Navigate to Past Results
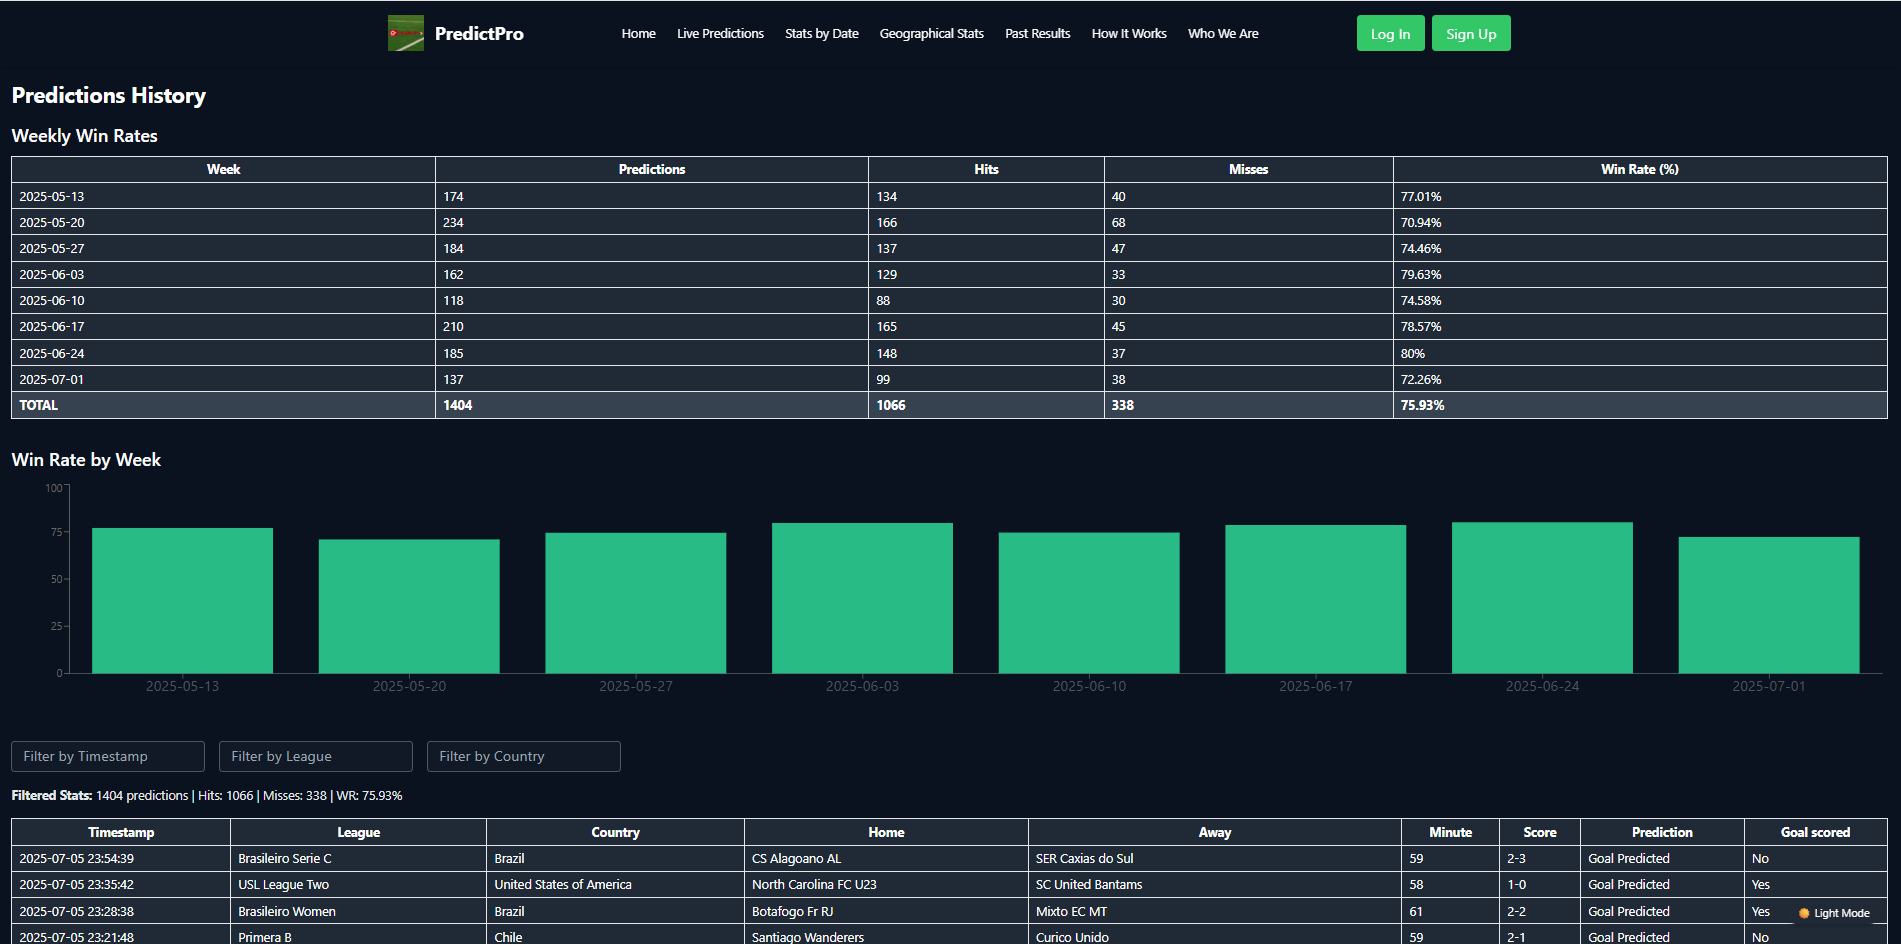The image size is (1901, 944). pos(1037,33)
